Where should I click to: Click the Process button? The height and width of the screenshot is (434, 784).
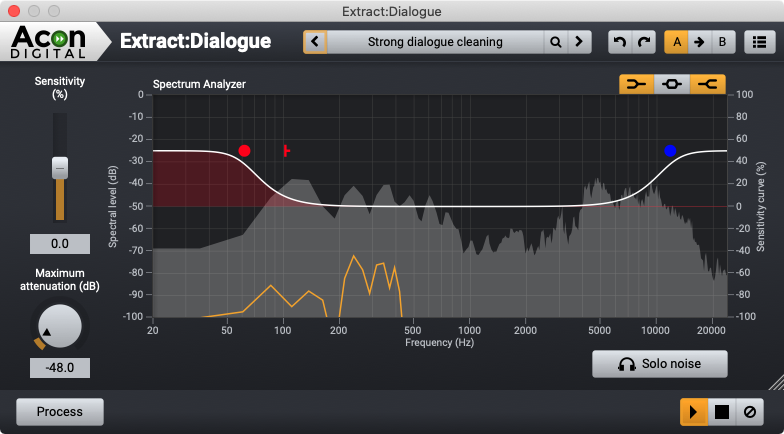[59, 411]
